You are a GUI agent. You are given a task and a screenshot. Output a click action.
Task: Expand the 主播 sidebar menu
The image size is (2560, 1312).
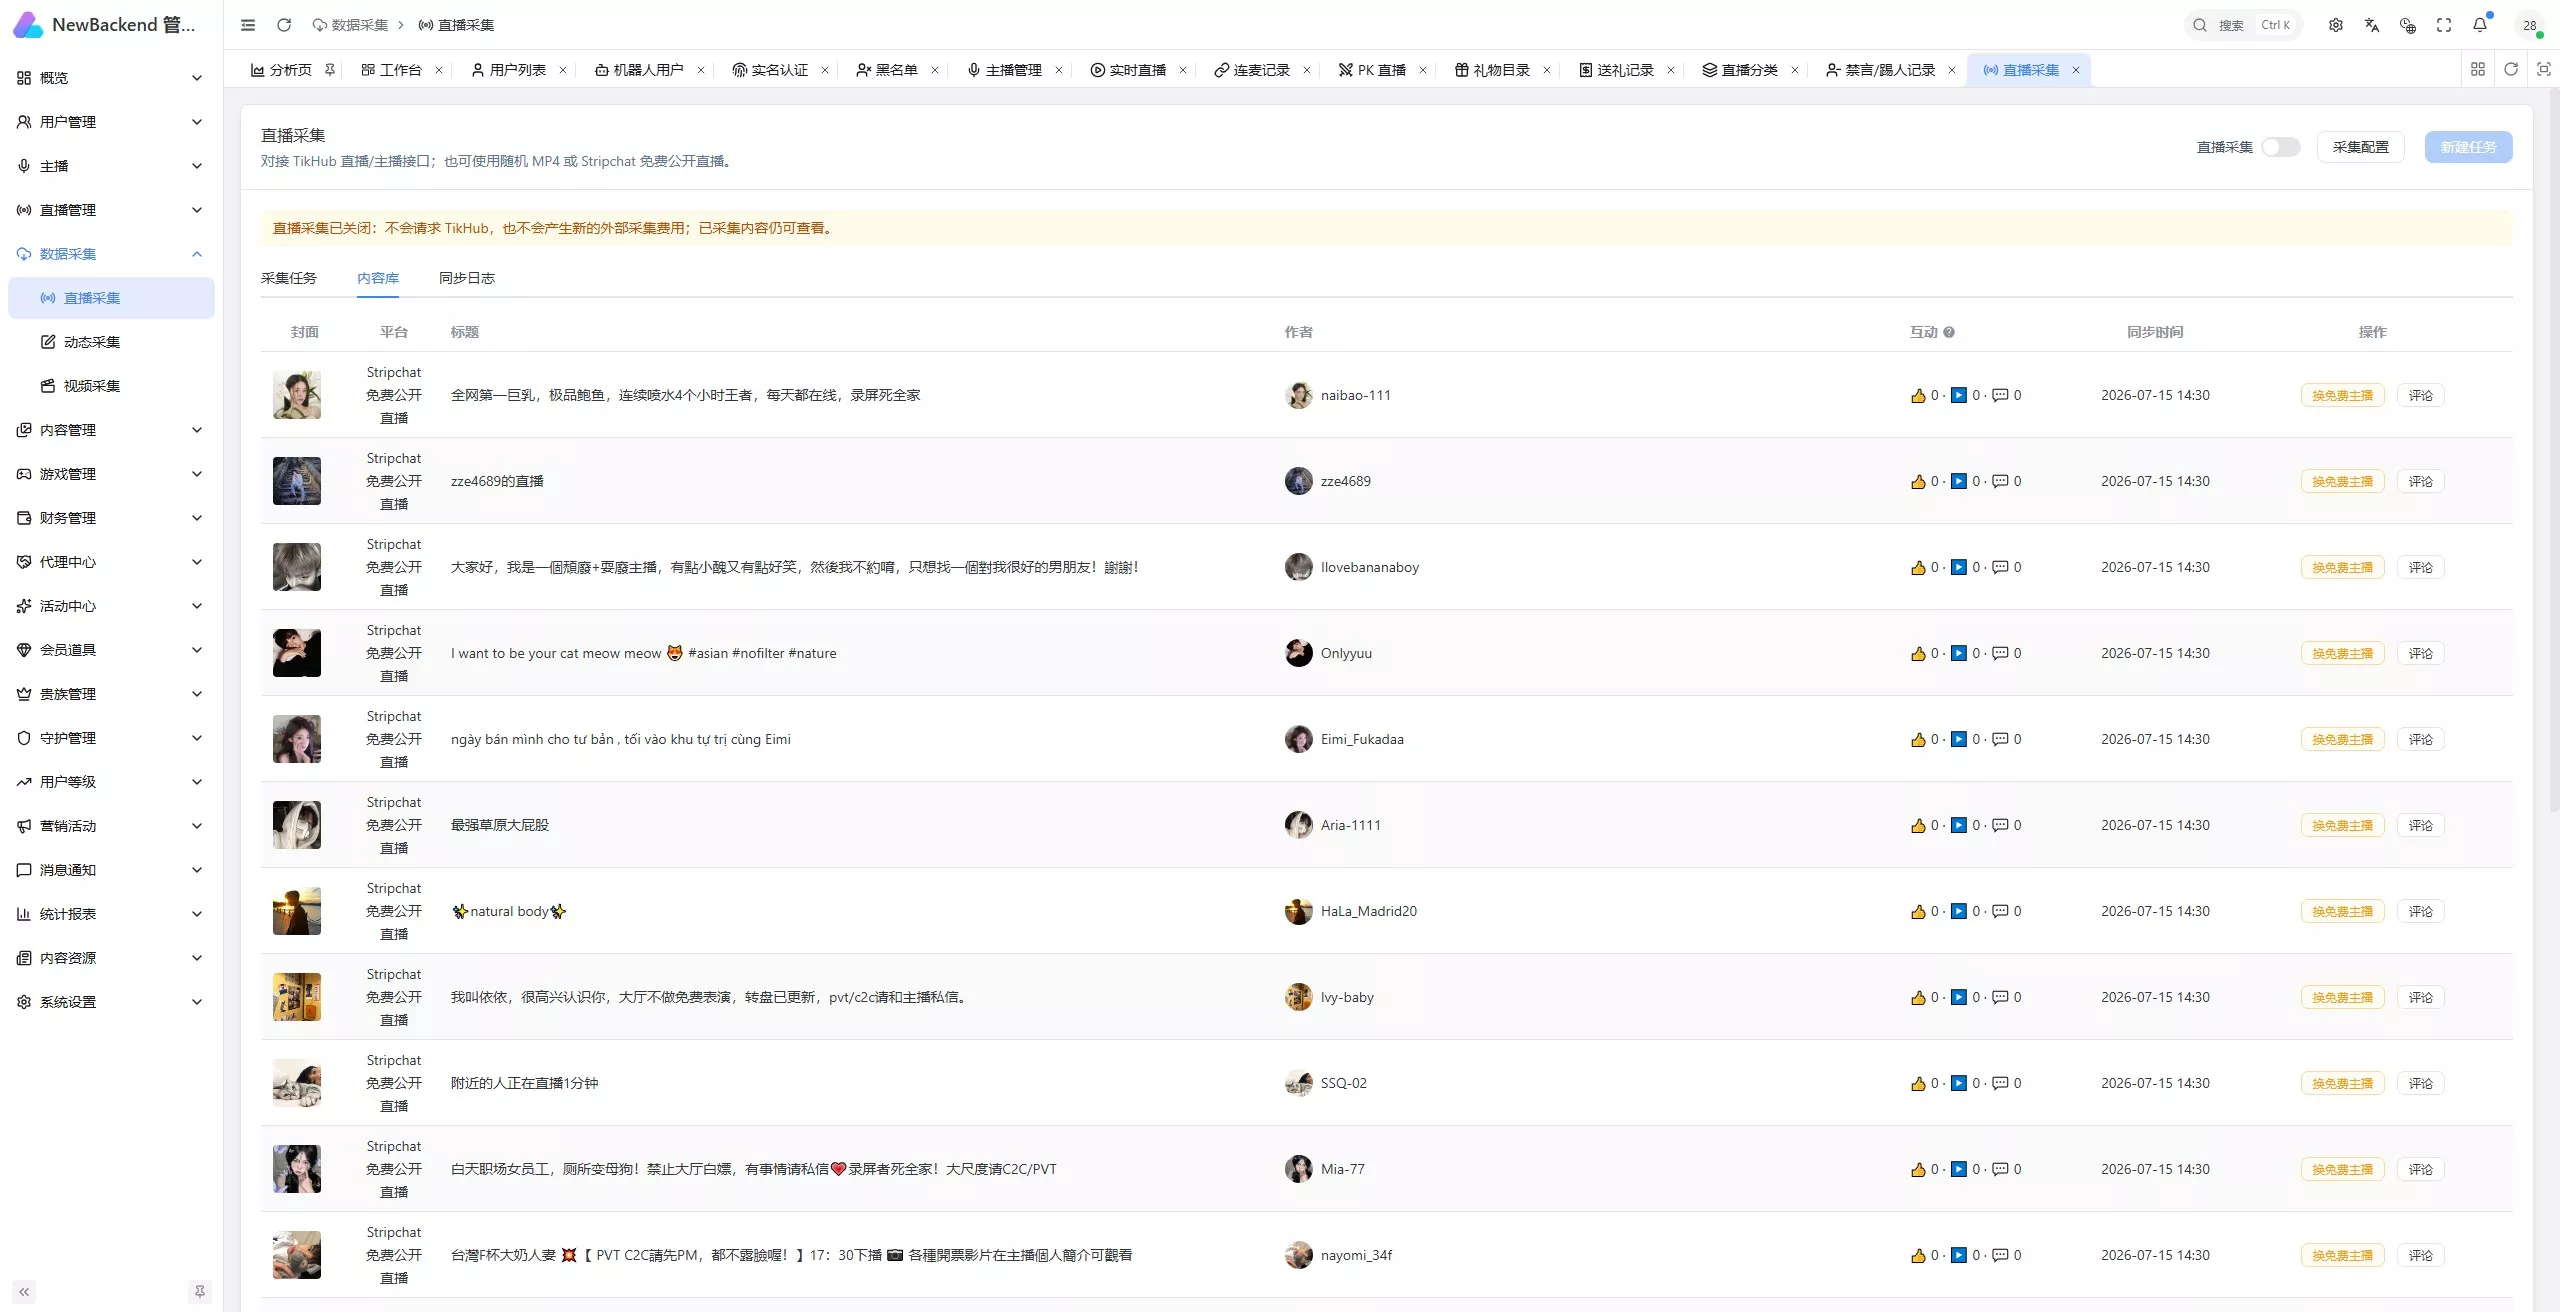point(110,166)
